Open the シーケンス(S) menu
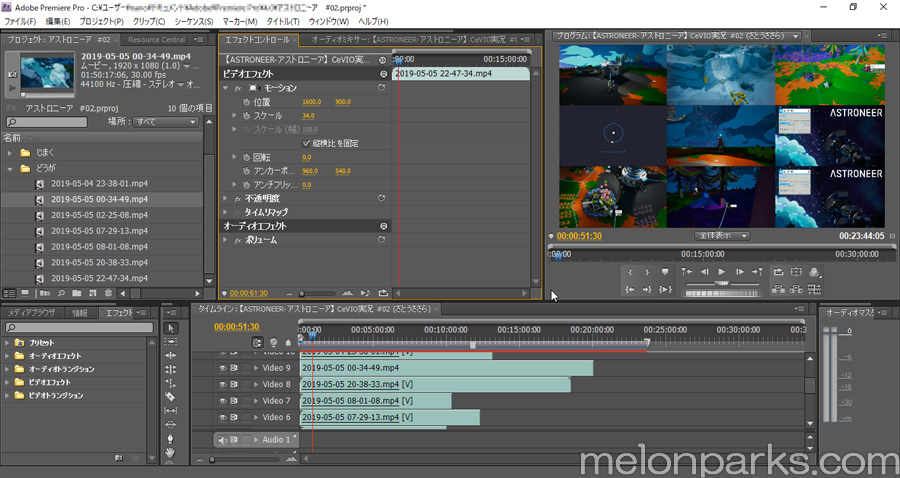The height and width of the screenshot is (478, 900). pyautogui.click(x=193, y=21)
